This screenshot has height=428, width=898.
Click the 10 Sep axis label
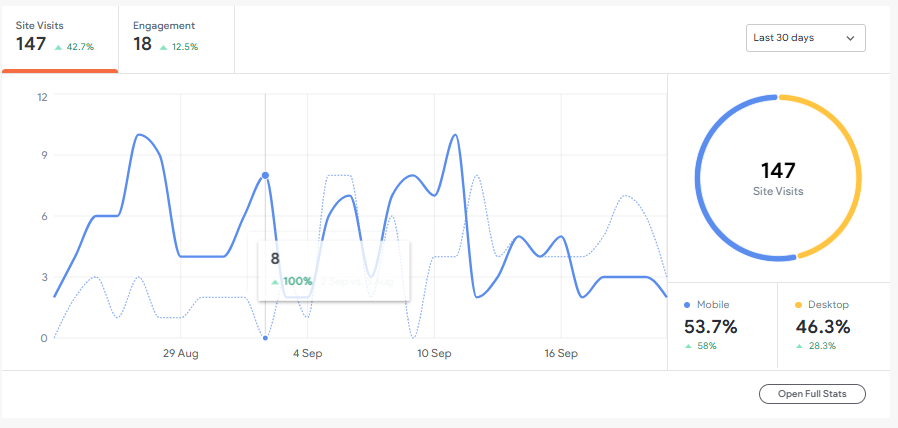(x=435, y=354)
